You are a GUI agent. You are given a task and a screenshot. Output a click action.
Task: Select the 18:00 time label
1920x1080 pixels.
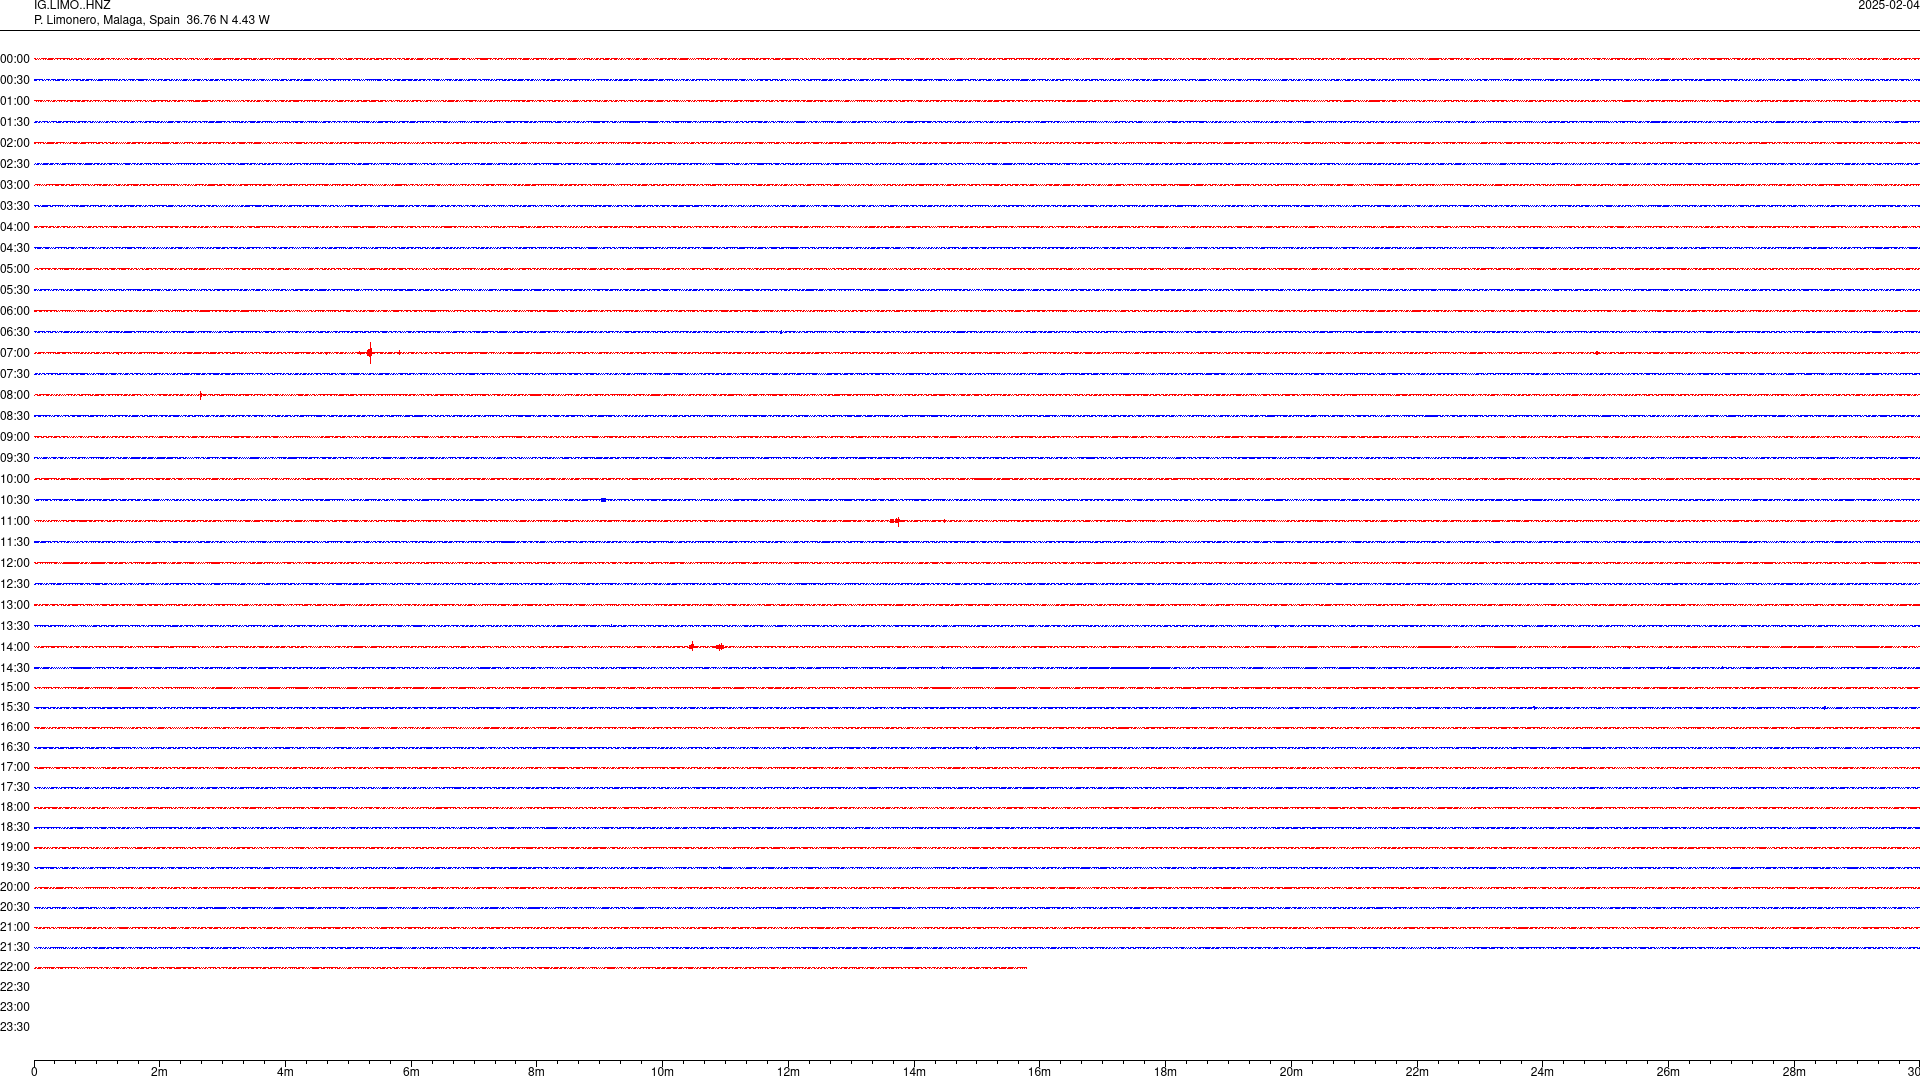pos(15,807)
